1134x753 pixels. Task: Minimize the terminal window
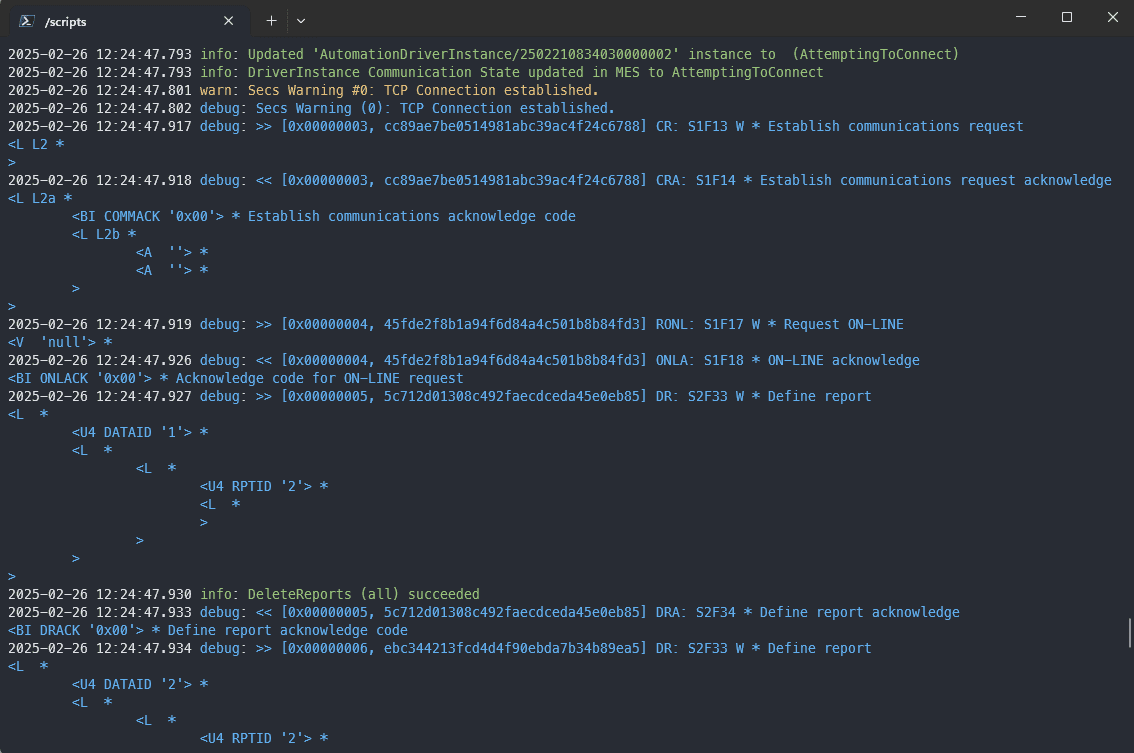(x=1021, y=17)
